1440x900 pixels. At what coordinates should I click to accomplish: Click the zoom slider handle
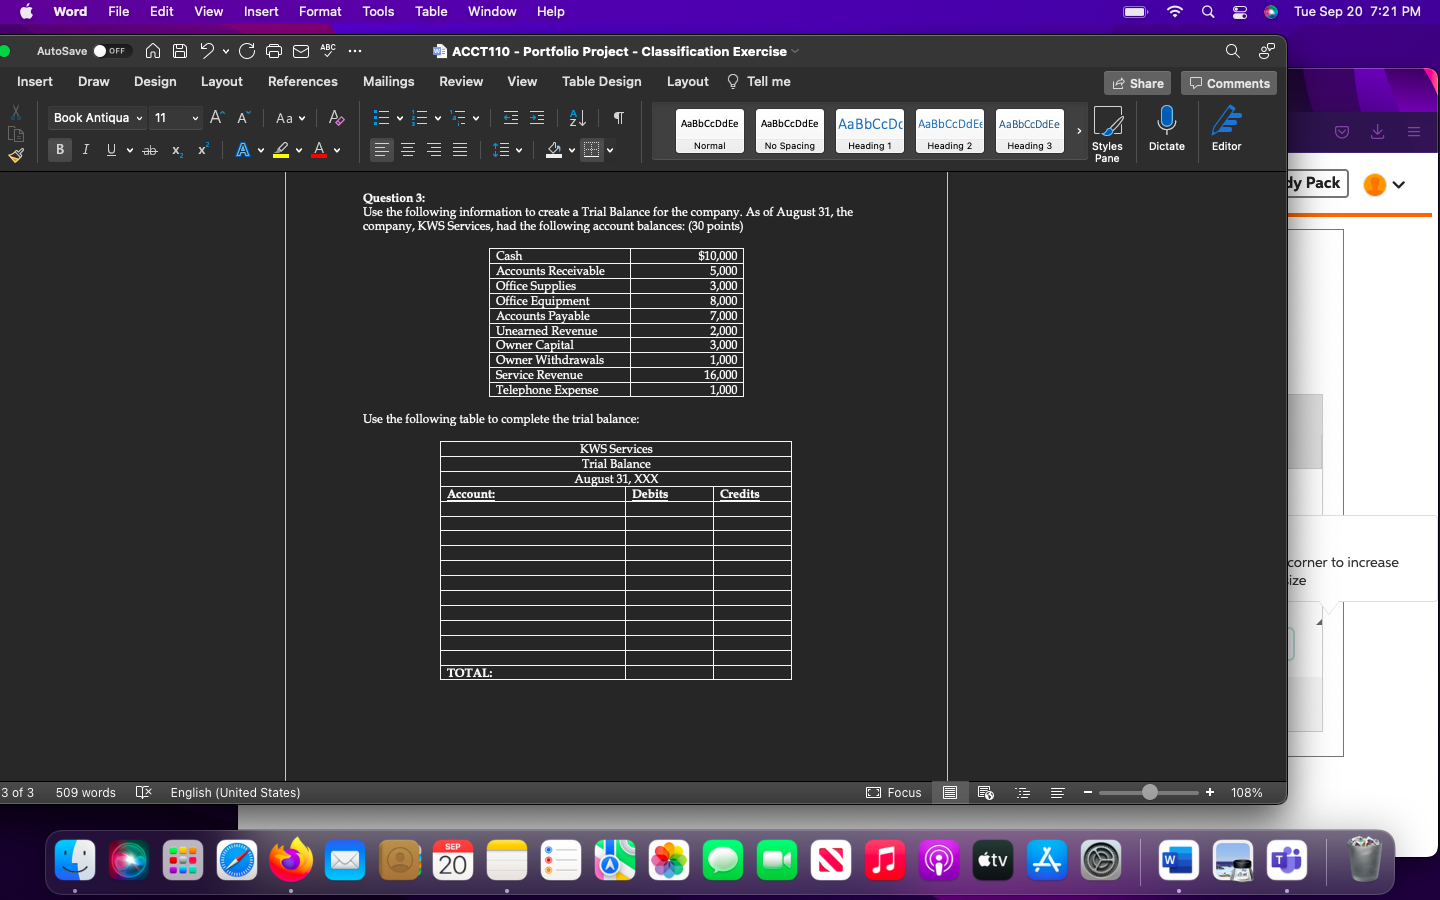1150,792
